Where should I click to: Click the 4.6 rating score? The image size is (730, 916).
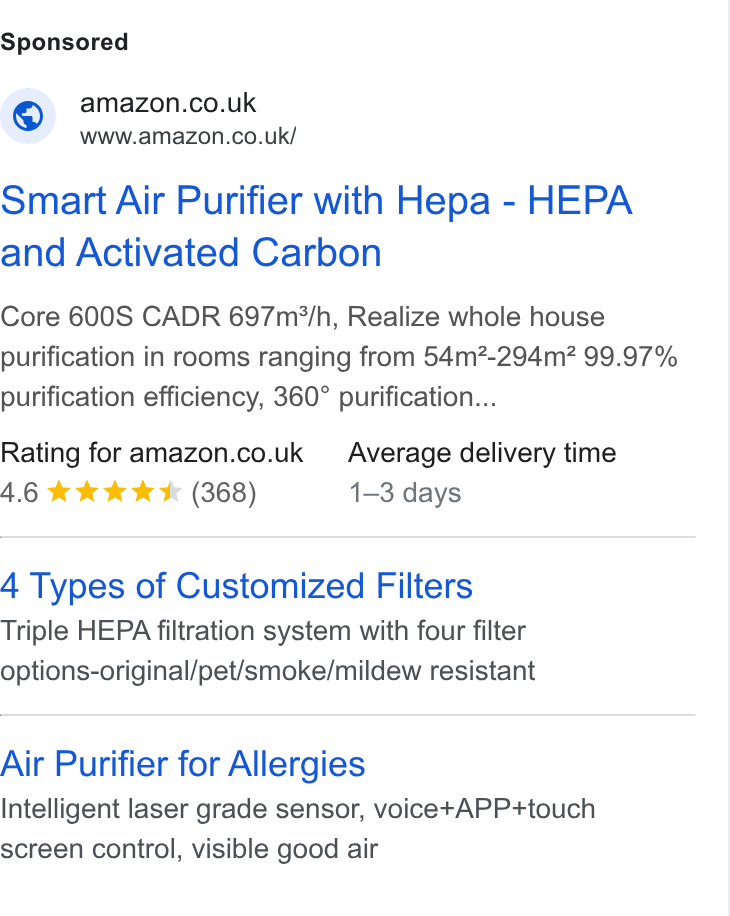pos(19,492)
